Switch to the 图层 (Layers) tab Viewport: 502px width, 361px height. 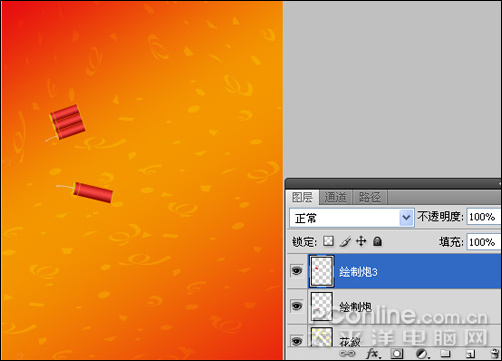click(302, 197)
